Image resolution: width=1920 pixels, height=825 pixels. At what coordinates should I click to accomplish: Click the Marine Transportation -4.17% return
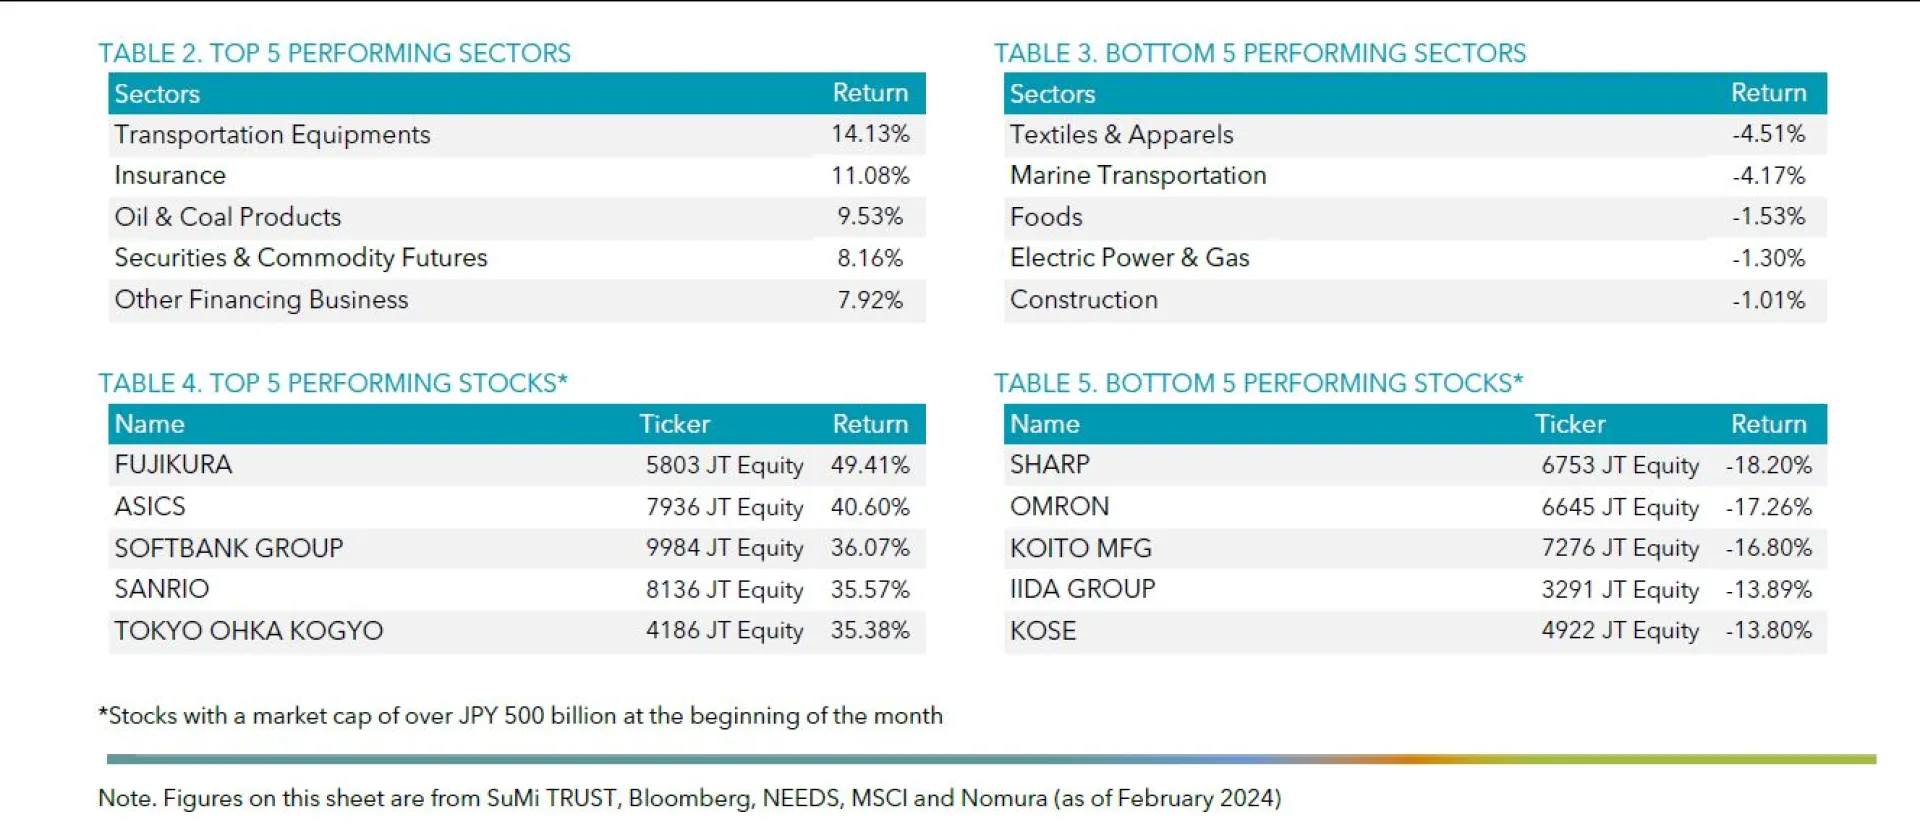1768,176
